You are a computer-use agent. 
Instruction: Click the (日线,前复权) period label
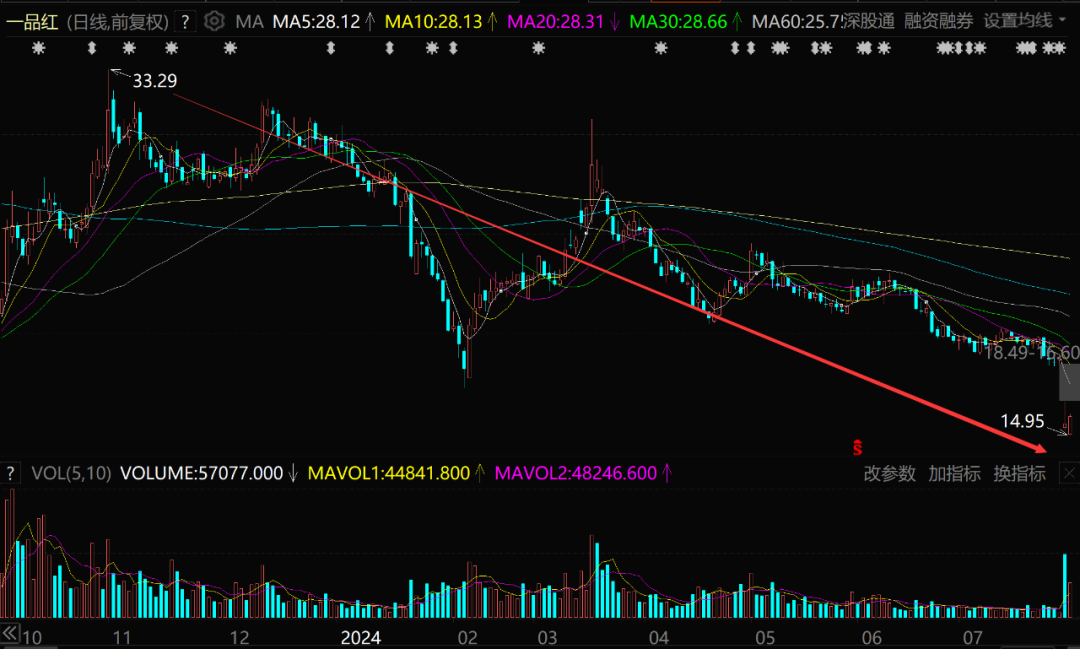(118, 22)
